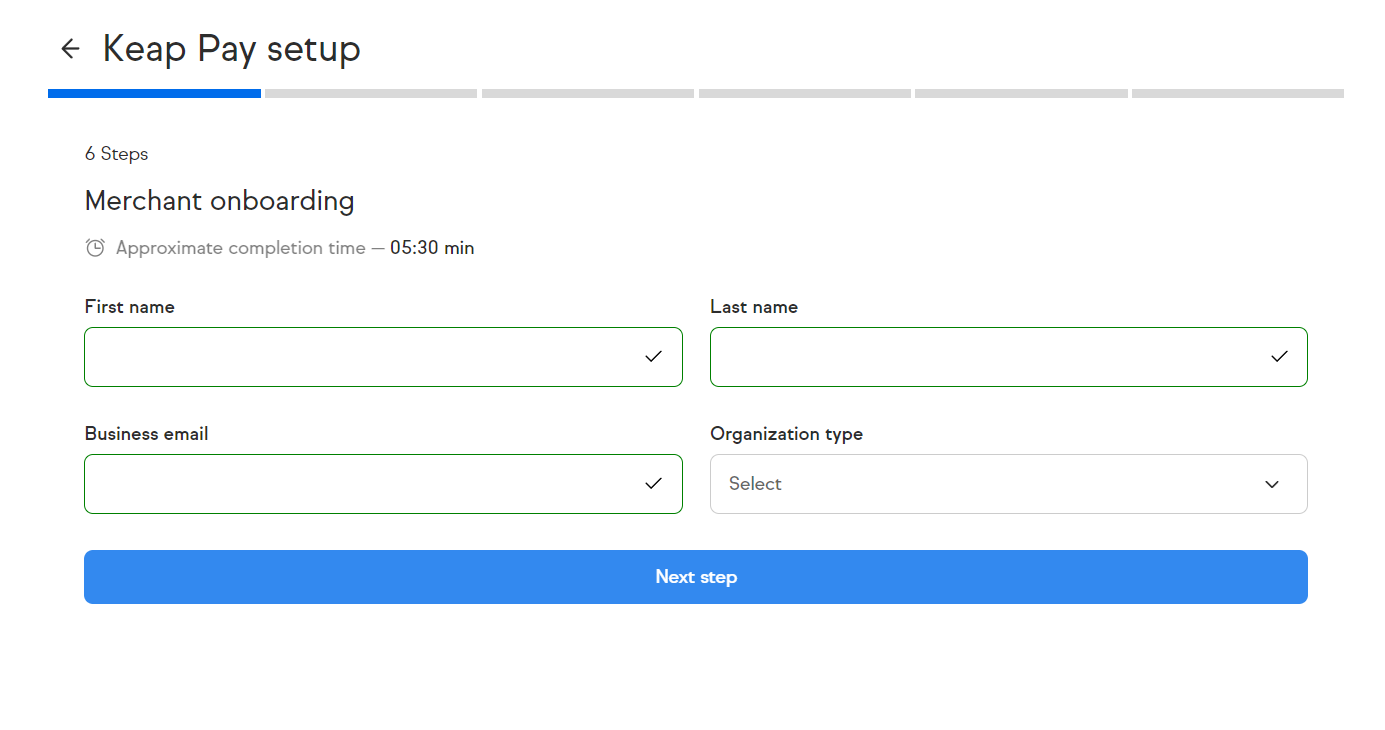
Task: Click the Organization type label
Action: (x=786, y=434)
